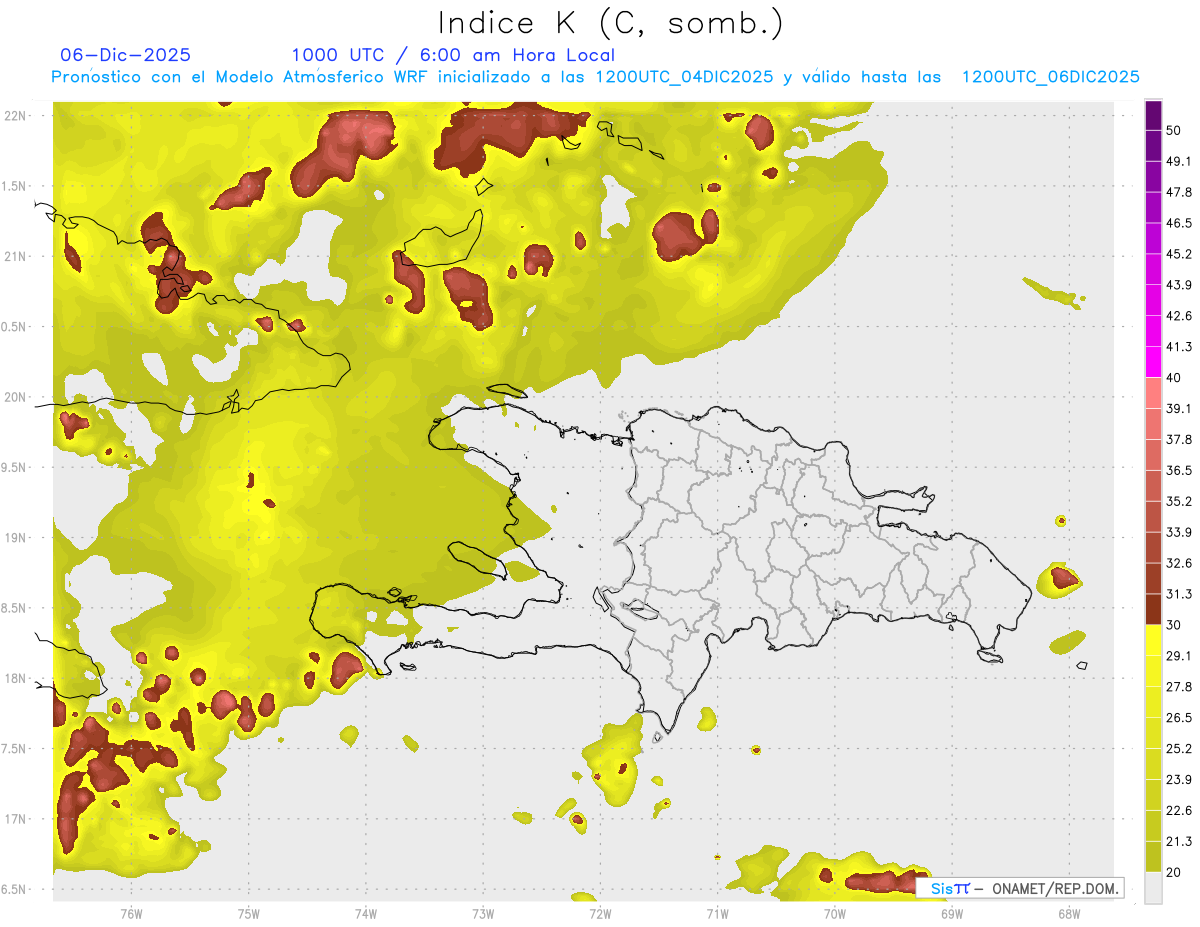Click the 06-Dic-2025 date label
This screenshot has width=1200, height=927.
click(125, 55)
